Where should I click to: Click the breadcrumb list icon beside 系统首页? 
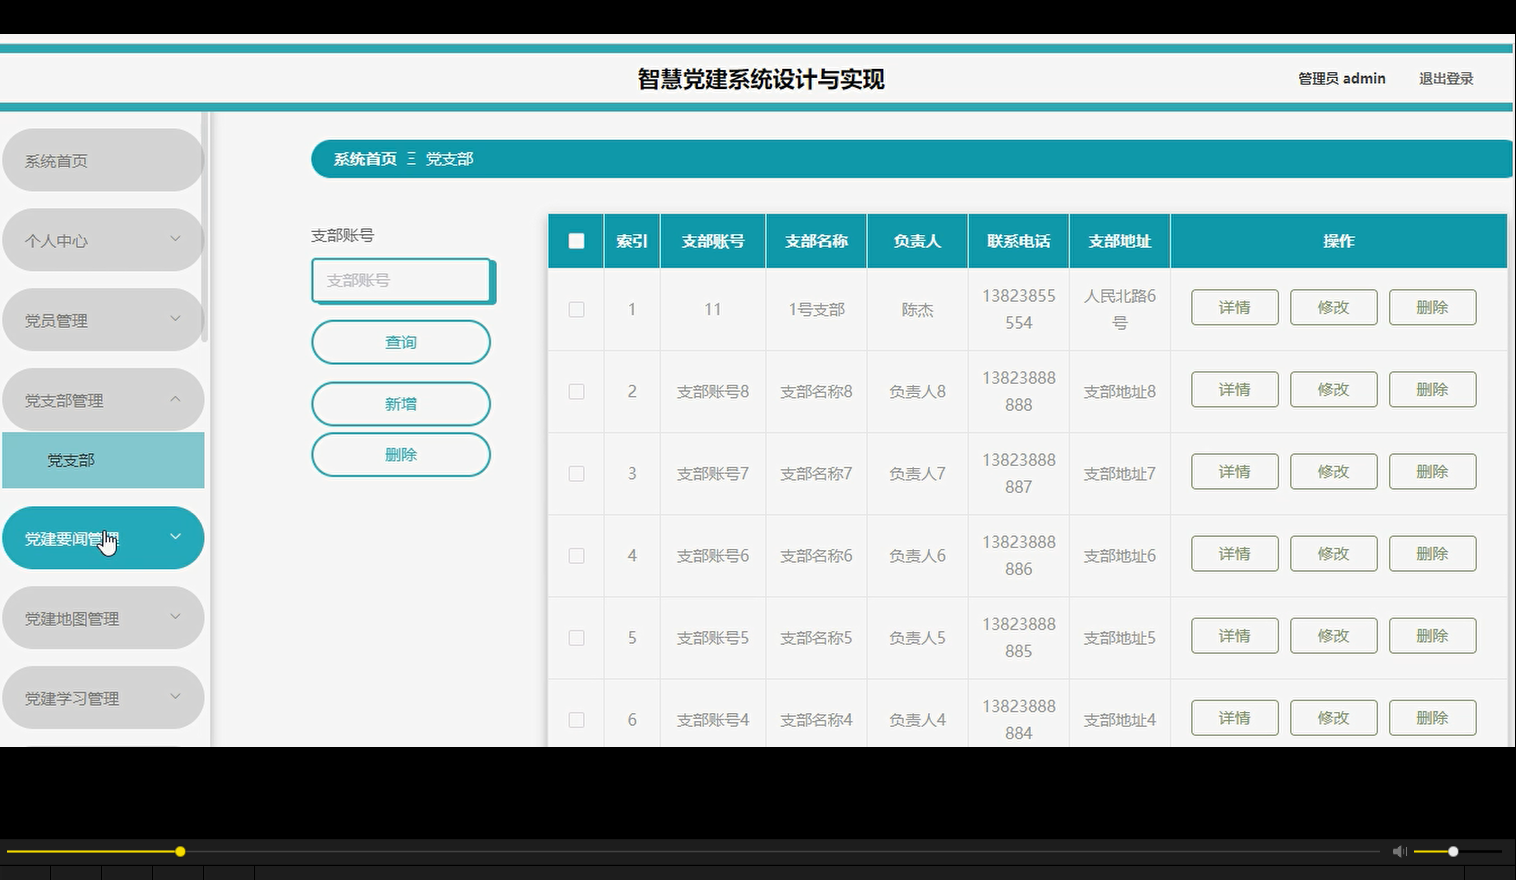(x=408, y=158)
